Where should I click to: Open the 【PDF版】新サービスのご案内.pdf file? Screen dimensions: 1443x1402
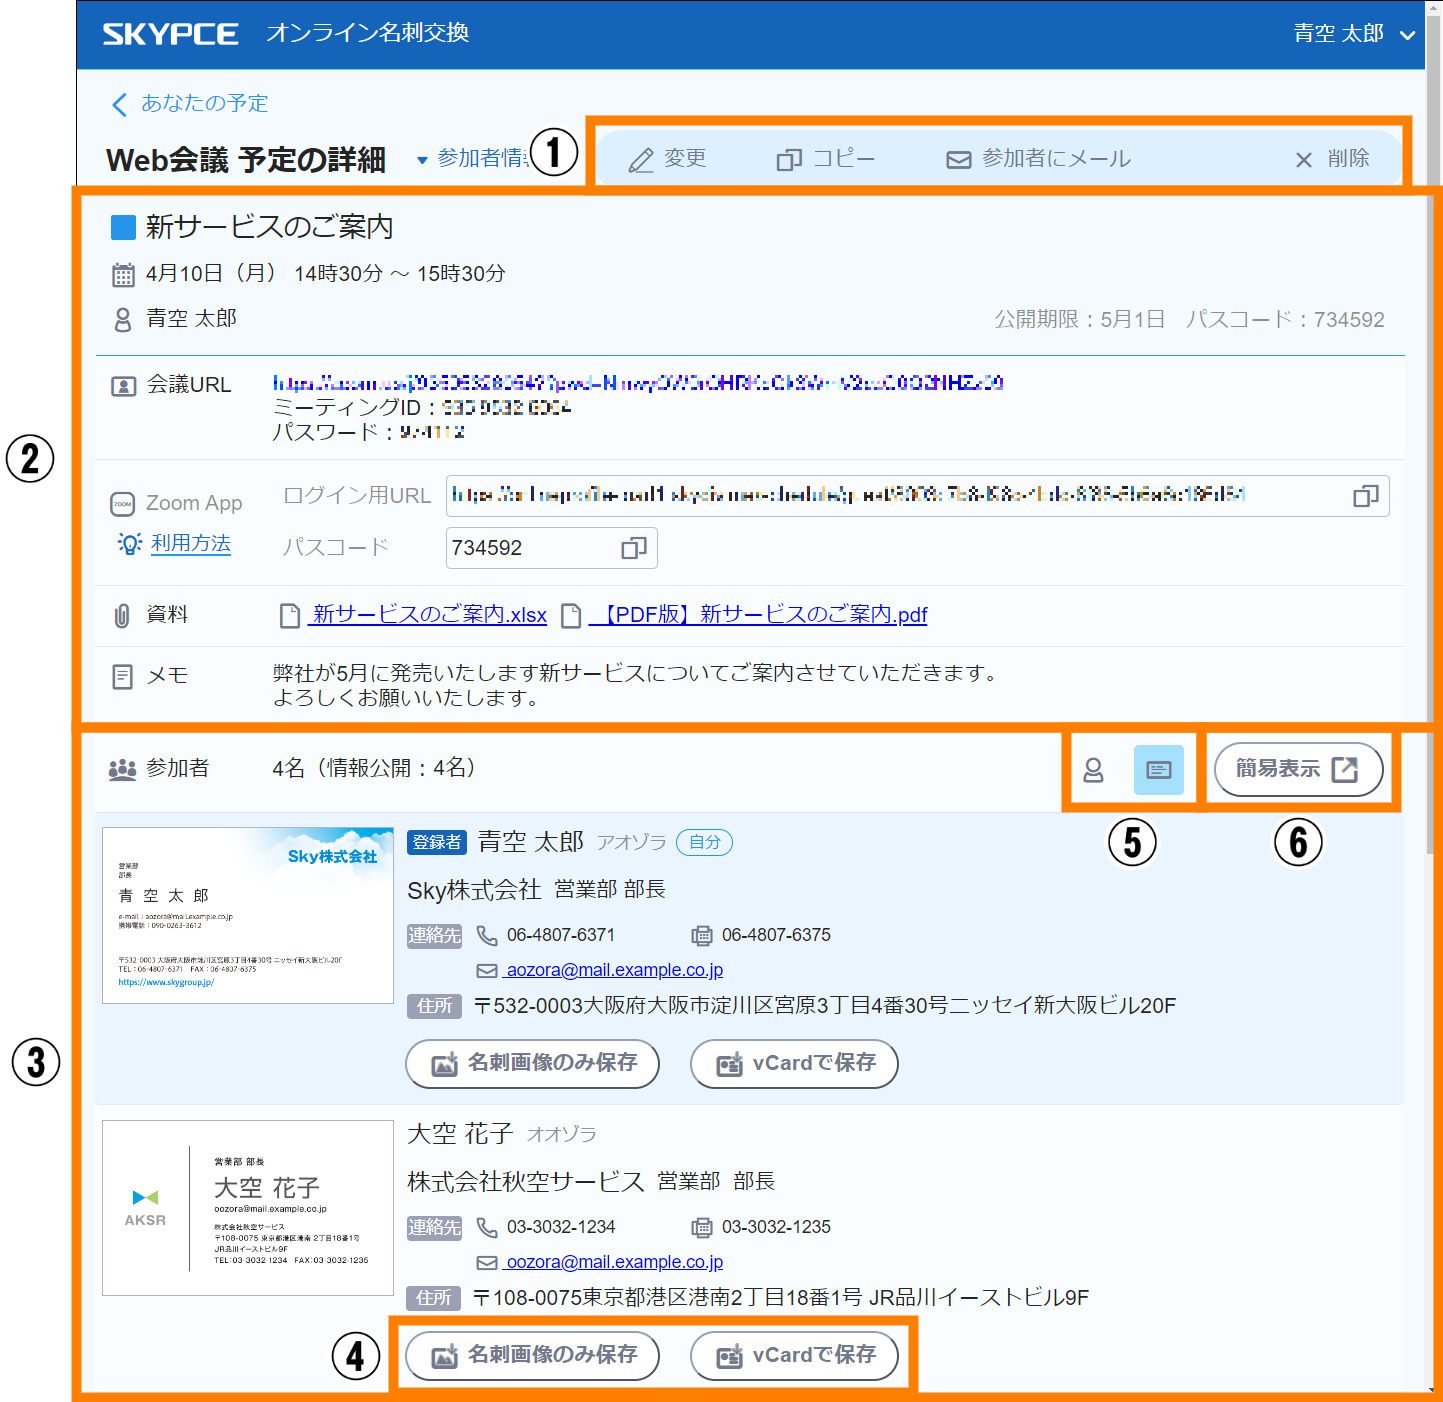[x=757, y=615]
